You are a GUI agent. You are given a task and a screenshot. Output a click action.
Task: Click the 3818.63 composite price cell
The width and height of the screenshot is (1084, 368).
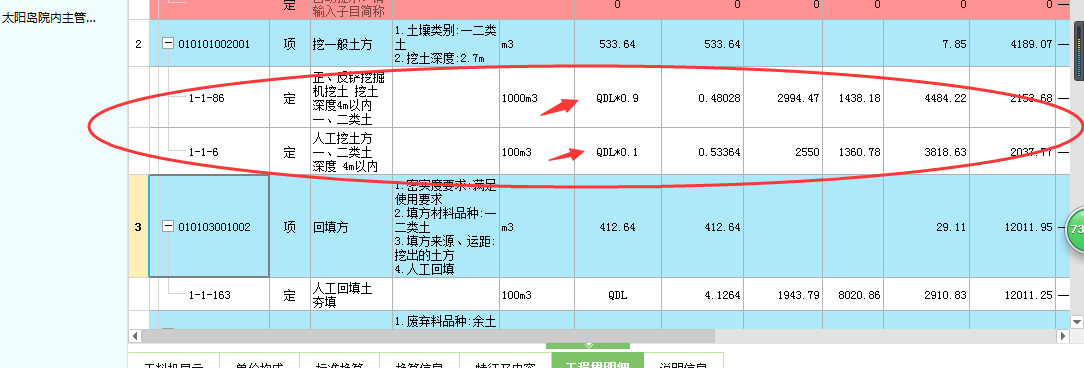[x=926, y=152]
